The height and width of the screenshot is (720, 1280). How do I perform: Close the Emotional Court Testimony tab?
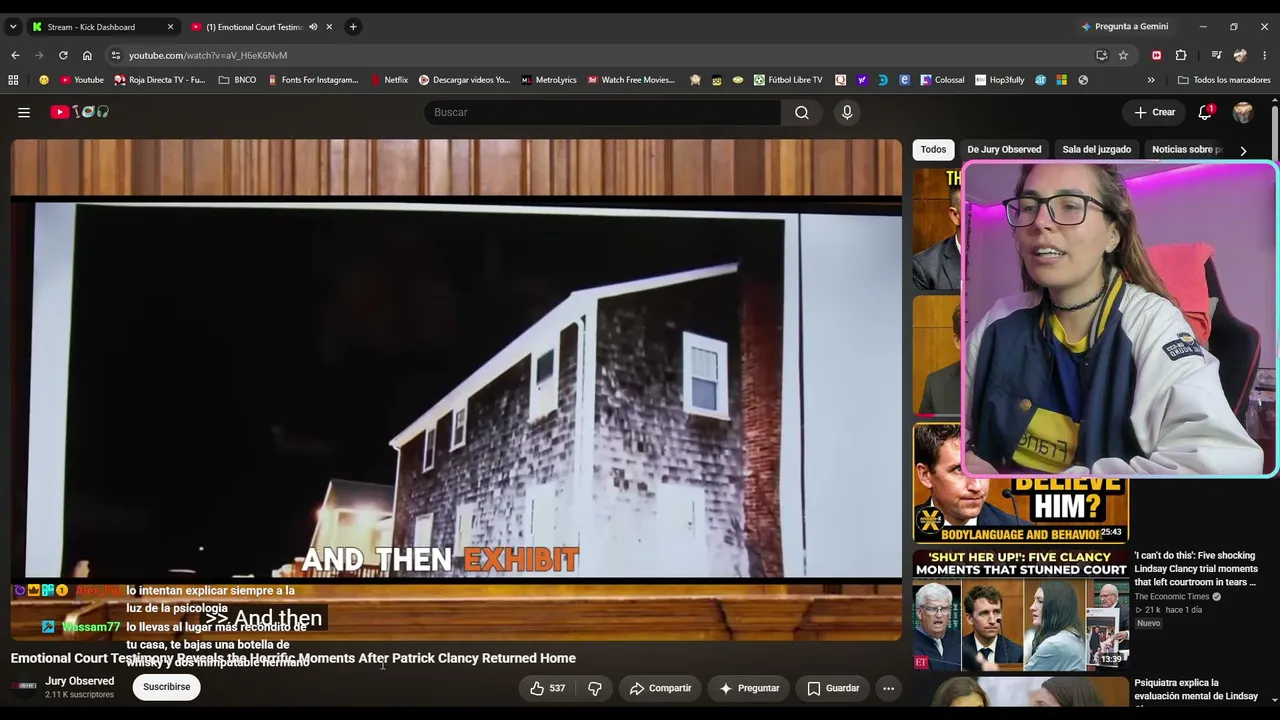coord(330,27)
